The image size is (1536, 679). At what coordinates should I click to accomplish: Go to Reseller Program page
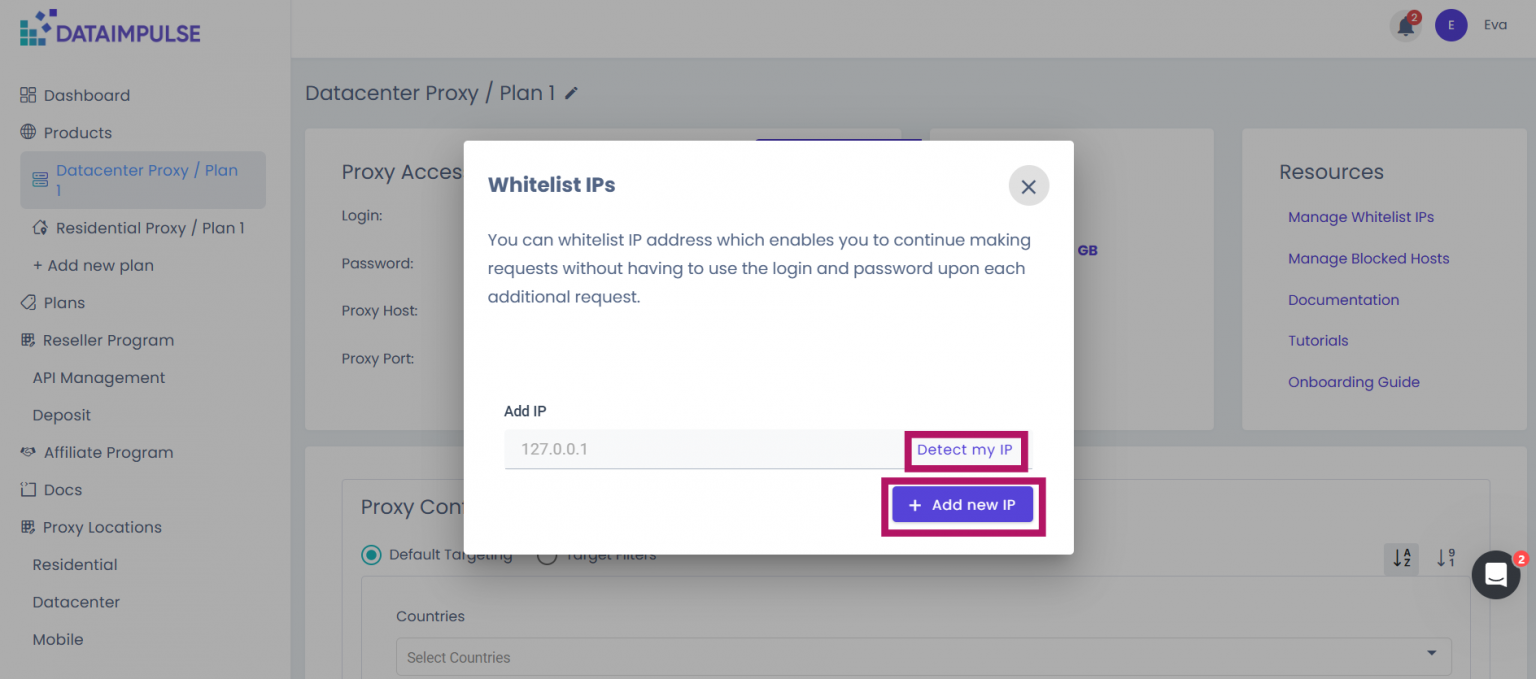click(x=108, y=340)
